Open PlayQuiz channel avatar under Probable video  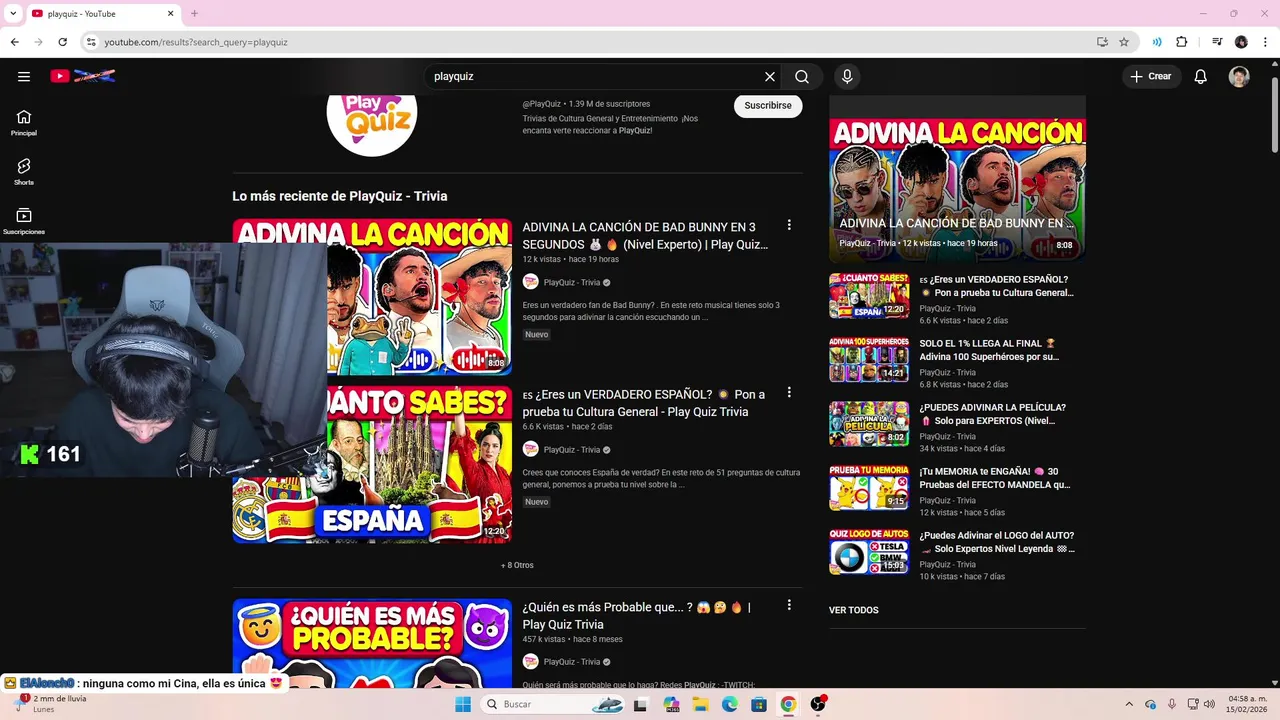pyautogui.click(x=531, y=661)
